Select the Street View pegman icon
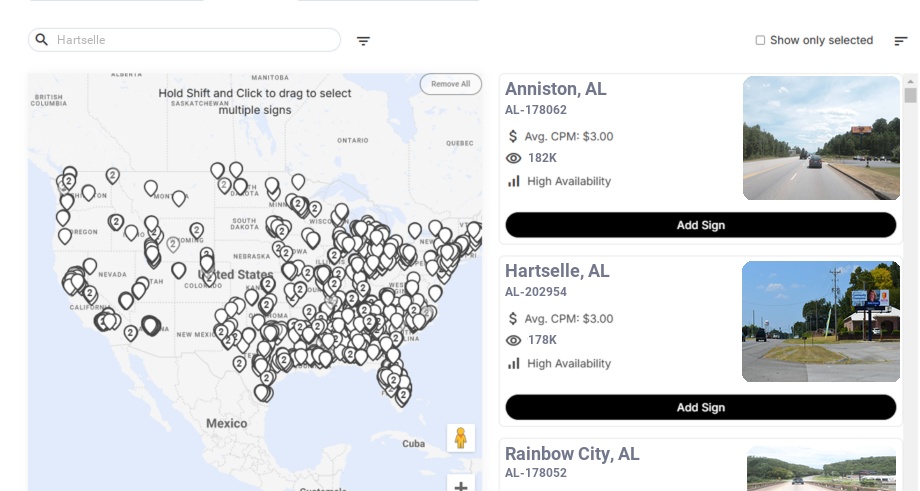 coord(461,438)
